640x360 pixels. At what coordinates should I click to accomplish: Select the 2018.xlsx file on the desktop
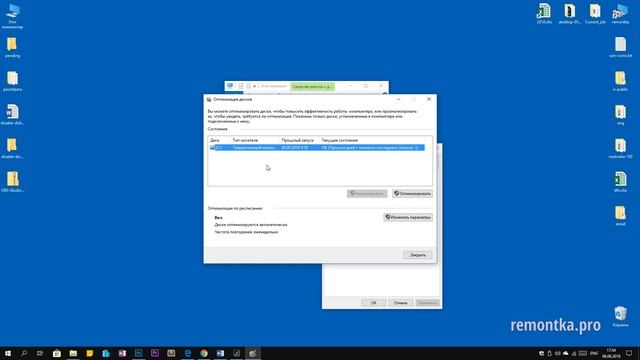click(544, 13)
